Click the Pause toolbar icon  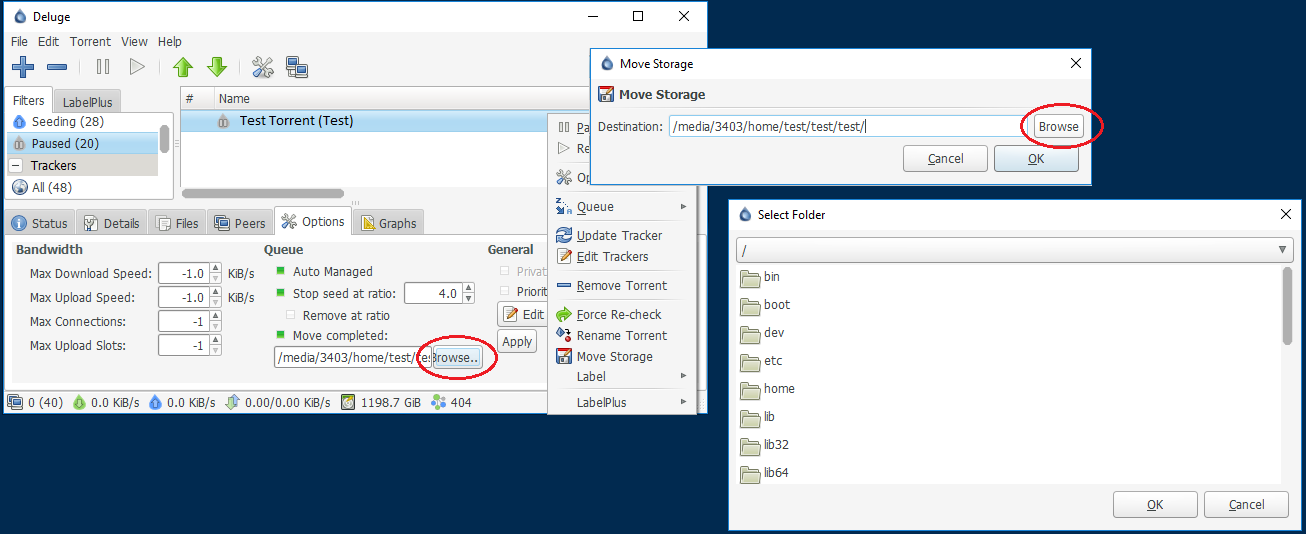(103, 67)
